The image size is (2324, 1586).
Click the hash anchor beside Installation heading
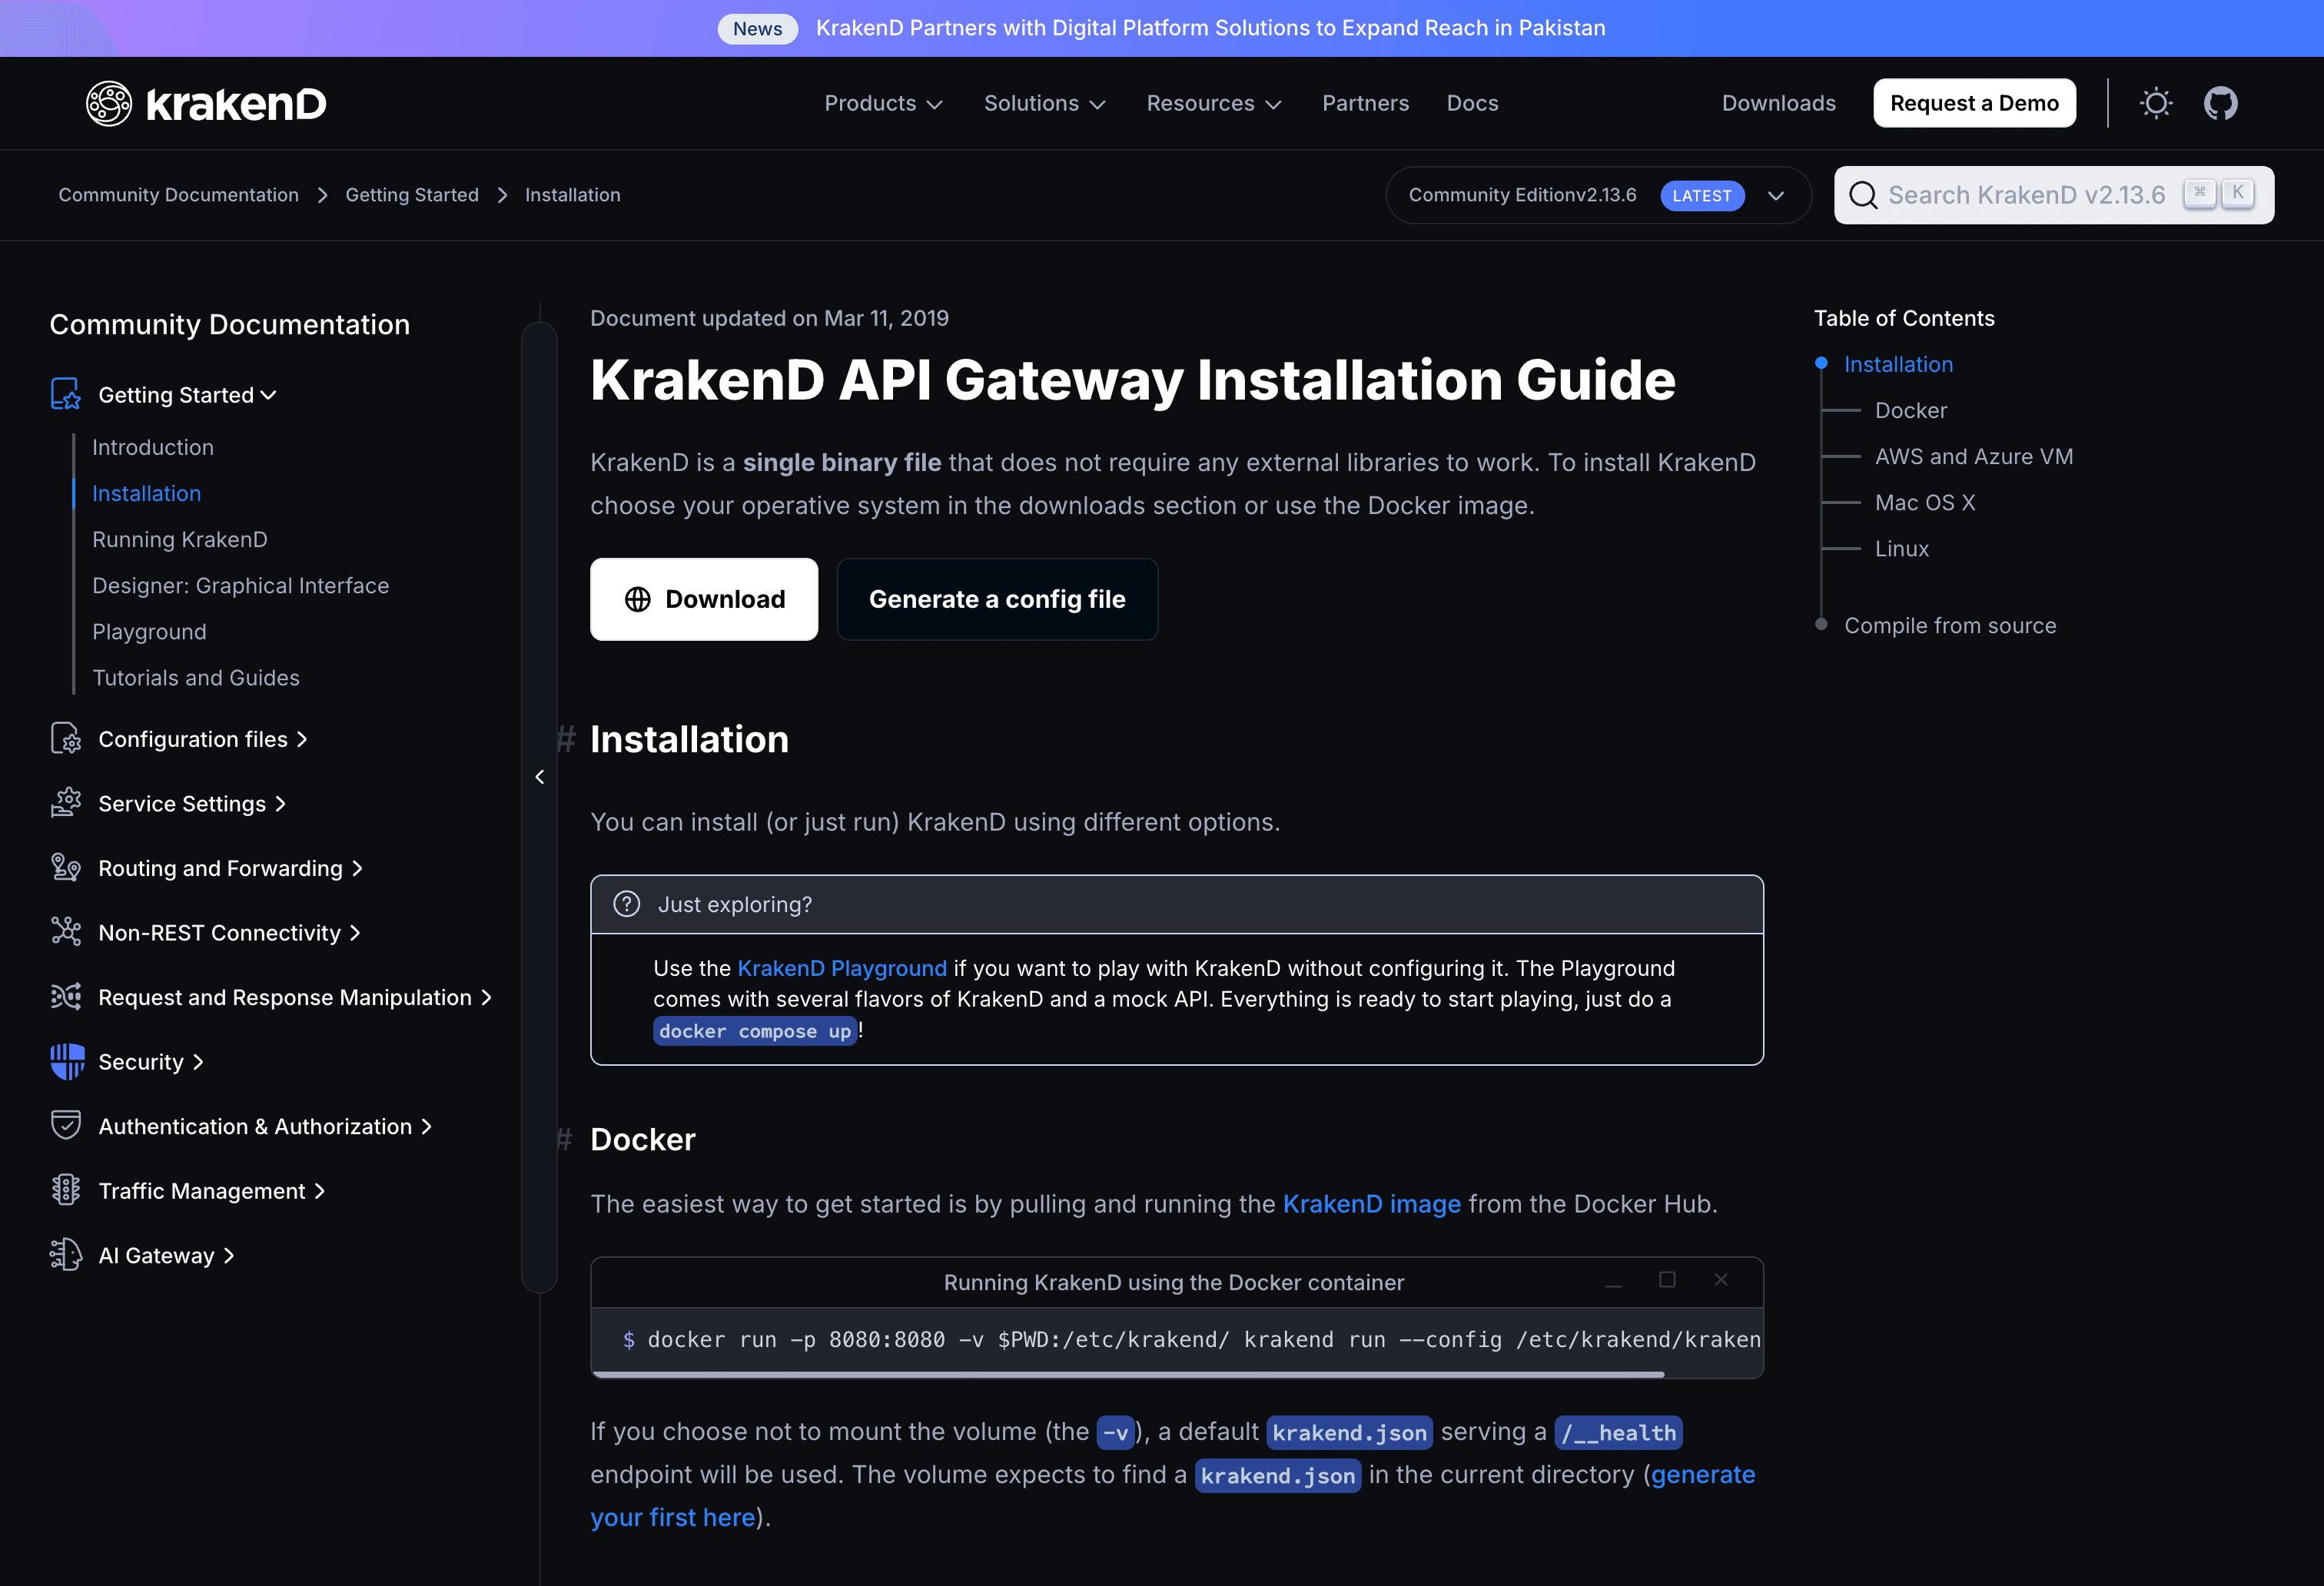pyautogui.click(x=566, y=740)
